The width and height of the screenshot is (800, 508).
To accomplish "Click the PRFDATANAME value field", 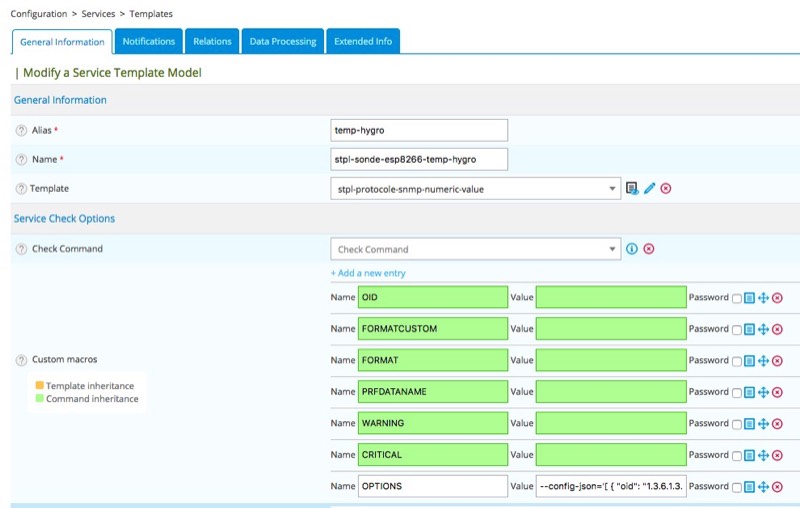I will tap(611, 392).
